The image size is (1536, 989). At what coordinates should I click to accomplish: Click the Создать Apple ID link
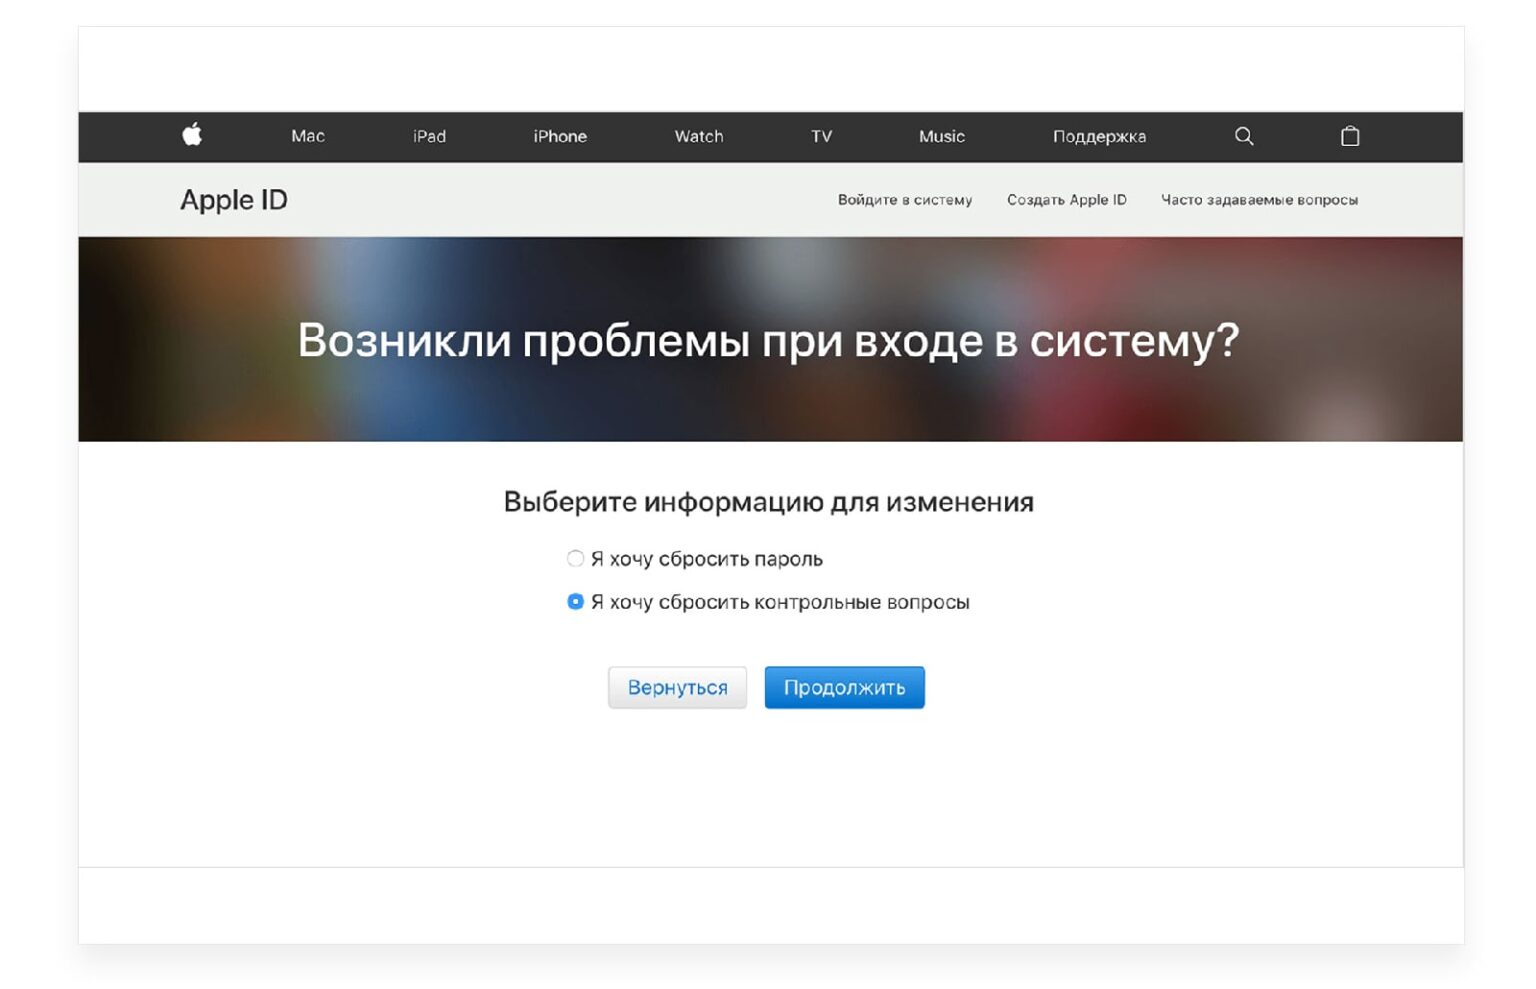point(1066,200)
